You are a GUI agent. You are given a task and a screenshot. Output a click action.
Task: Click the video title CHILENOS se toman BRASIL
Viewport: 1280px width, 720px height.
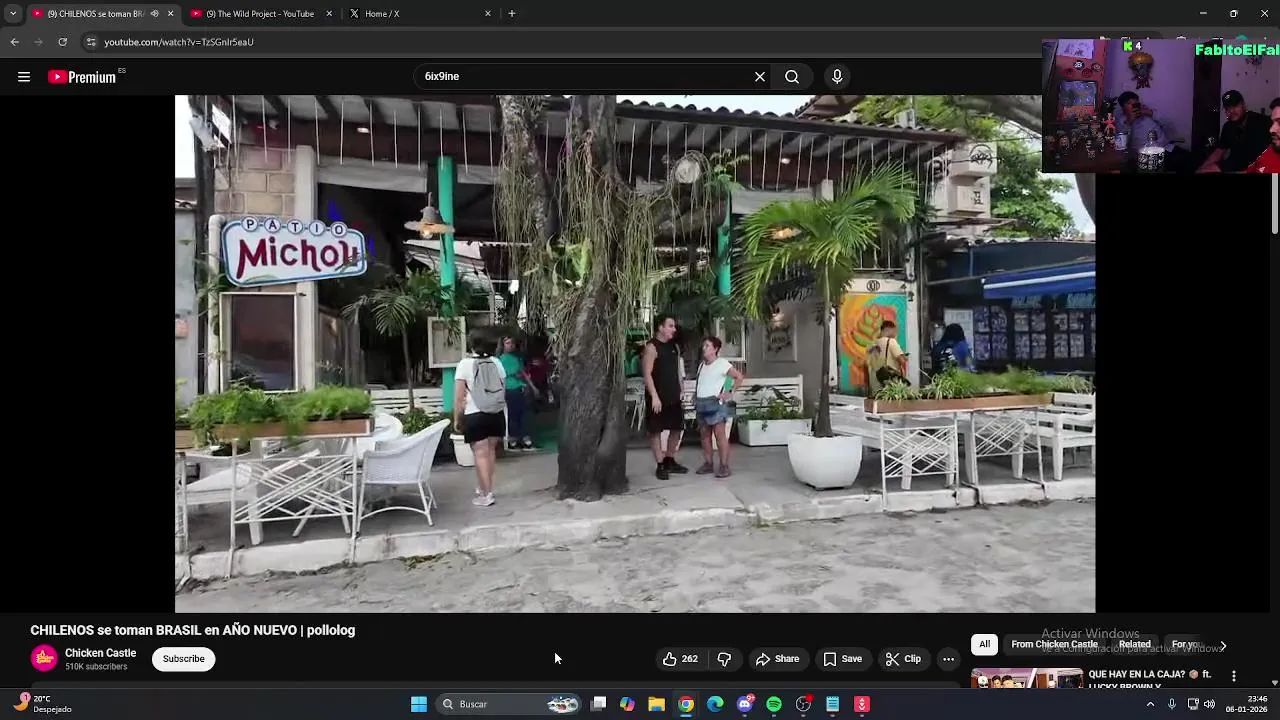click(193, 630)
